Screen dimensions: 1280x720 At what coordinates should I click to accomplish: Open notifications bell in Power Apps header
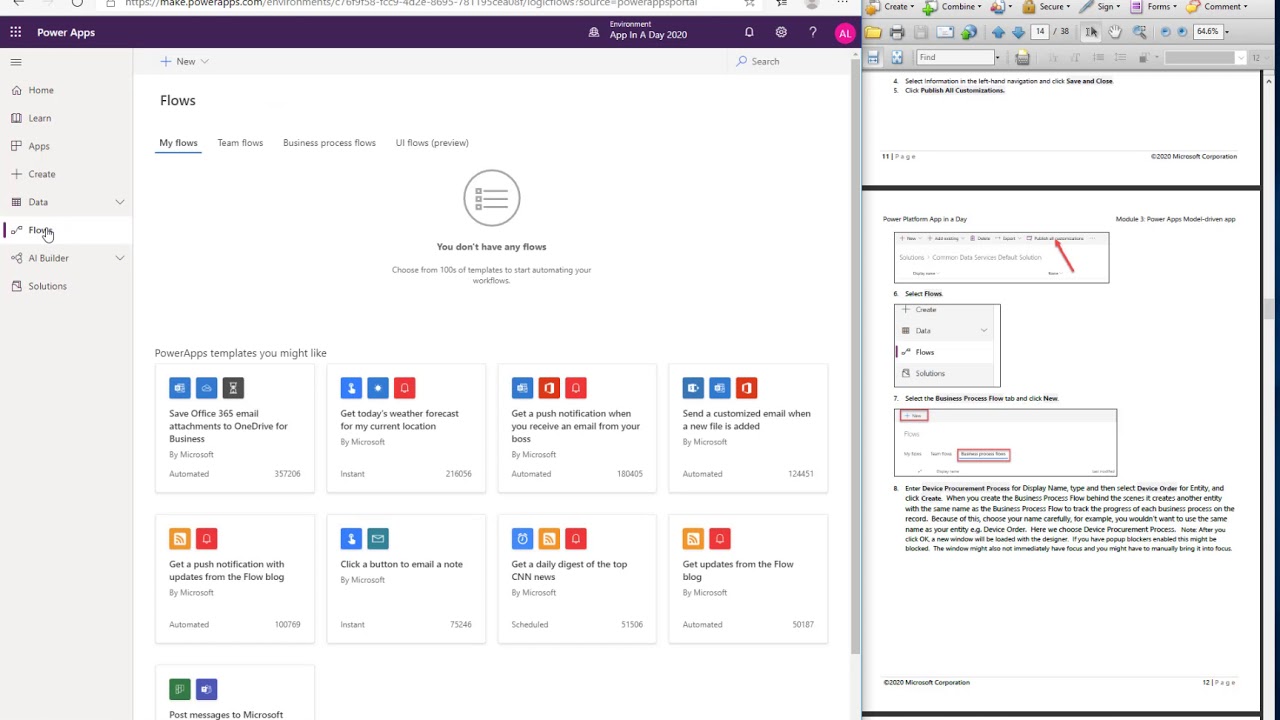click(749, 33)
